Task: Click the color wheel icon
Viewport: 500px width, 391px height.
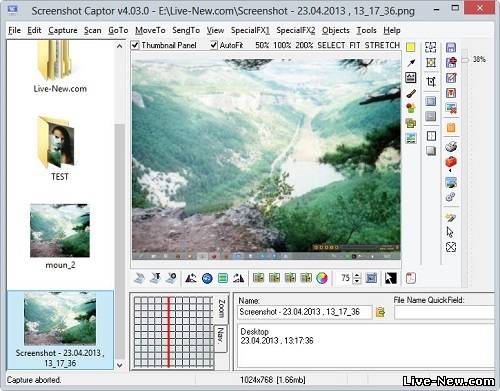Action: (322, 278)
